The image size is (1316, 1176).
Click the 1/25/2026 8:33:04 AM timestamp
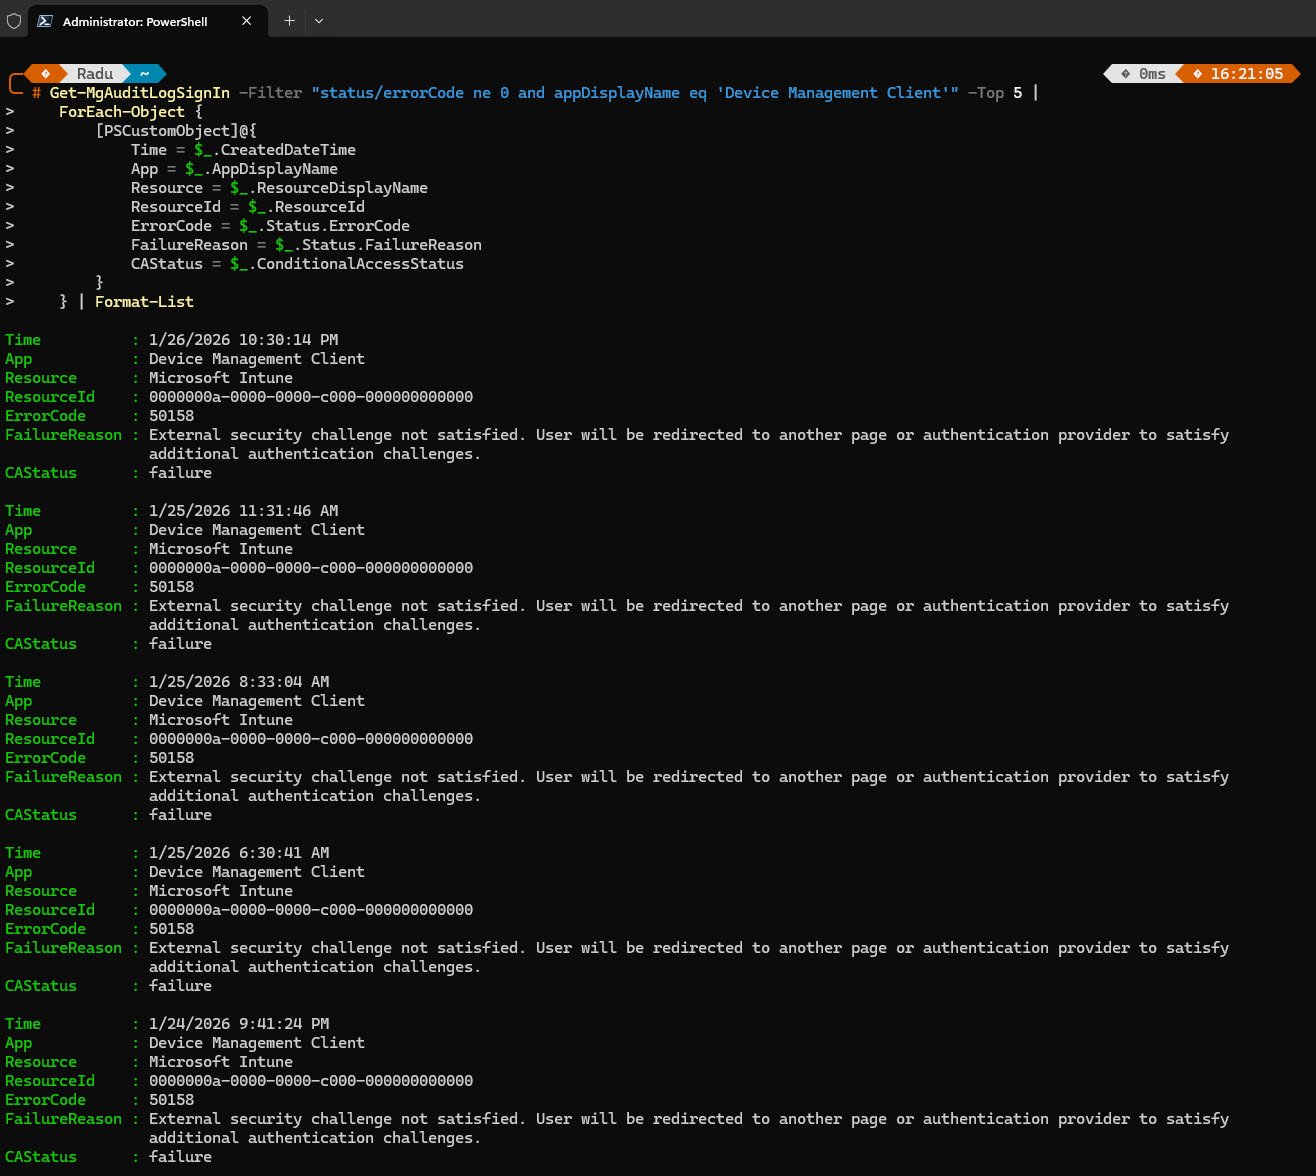tap(238, 682)
